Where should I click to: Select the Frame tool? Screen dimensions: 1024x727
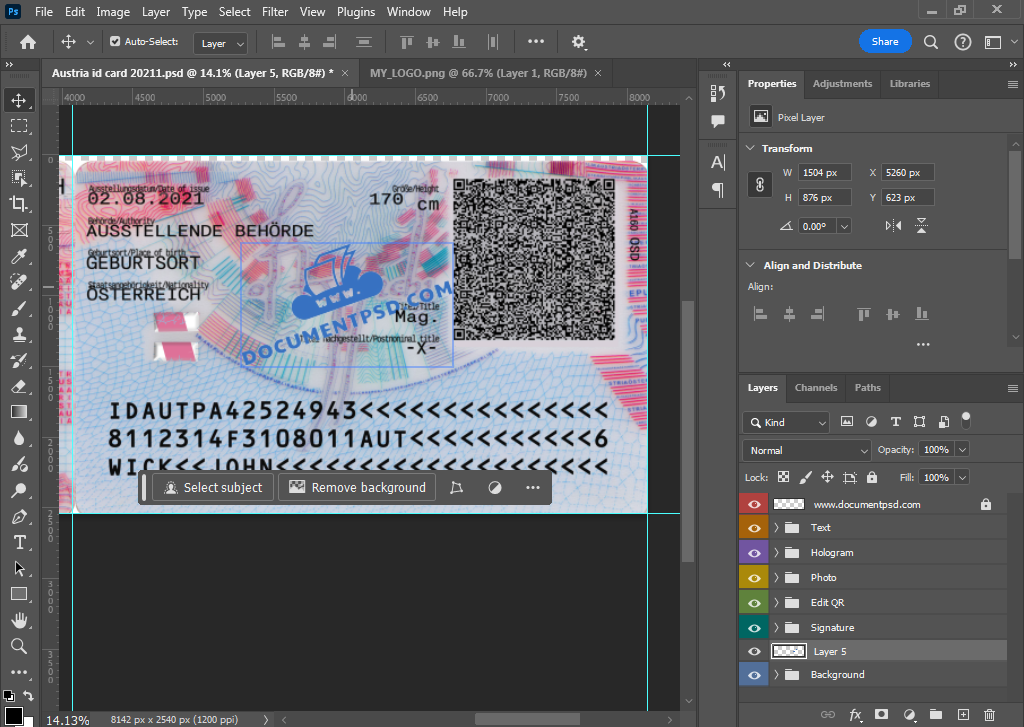point(19,230)
